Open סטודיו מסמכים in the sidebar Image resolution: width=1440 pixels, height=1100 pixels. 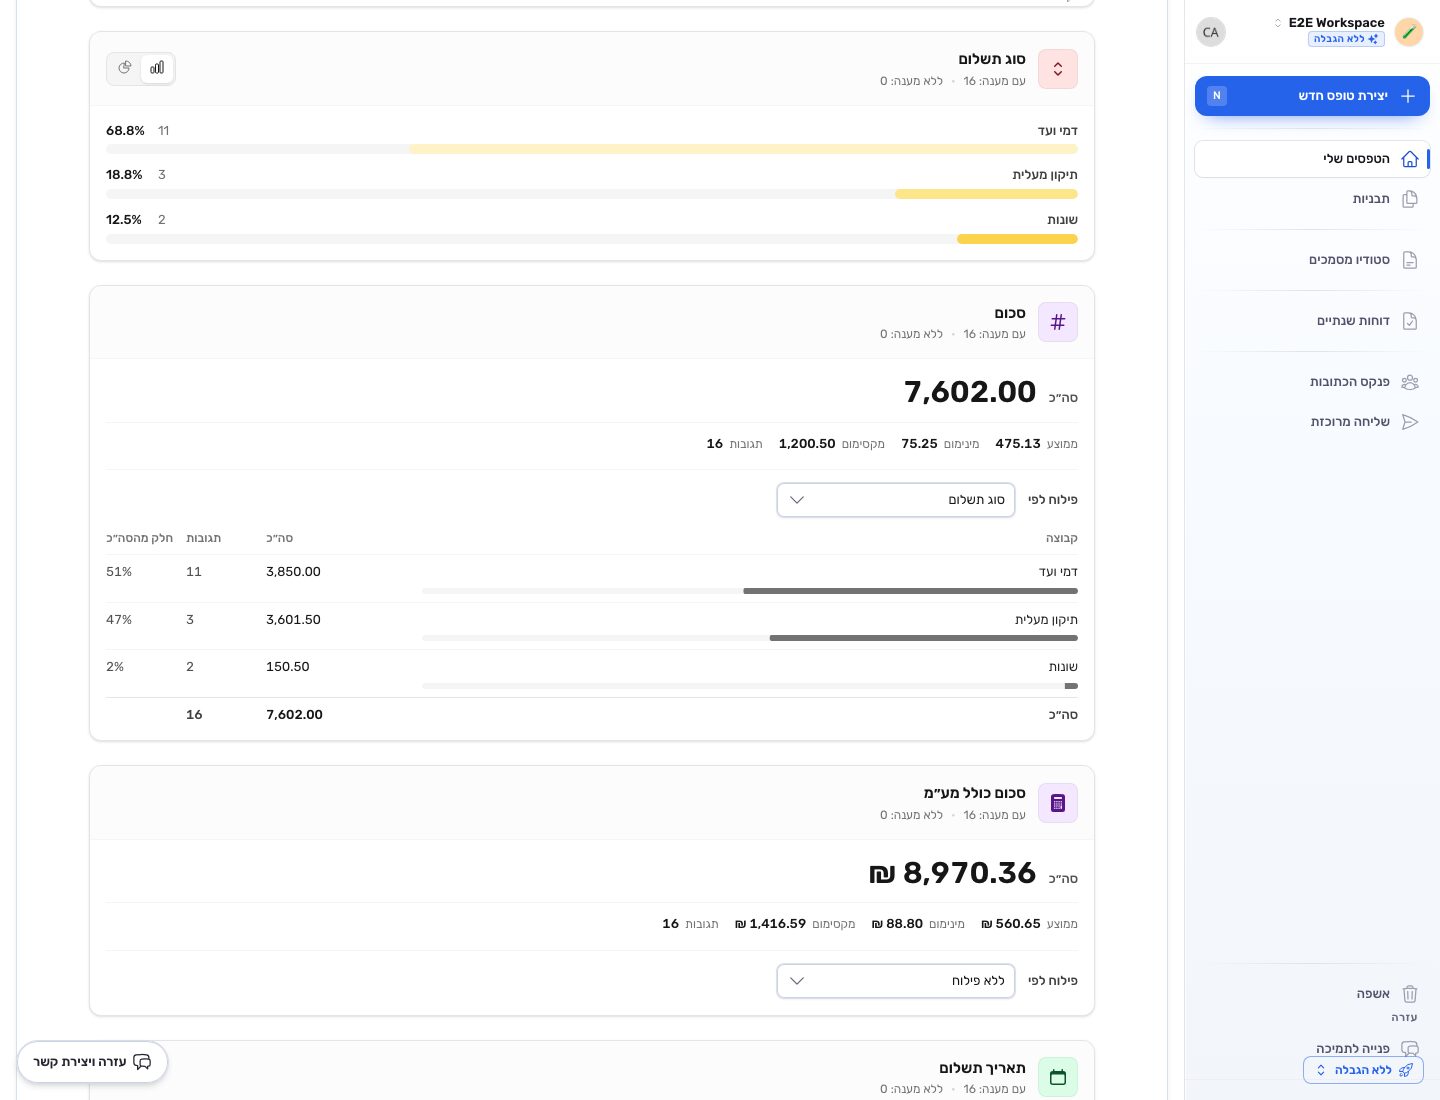[1312, 260]
